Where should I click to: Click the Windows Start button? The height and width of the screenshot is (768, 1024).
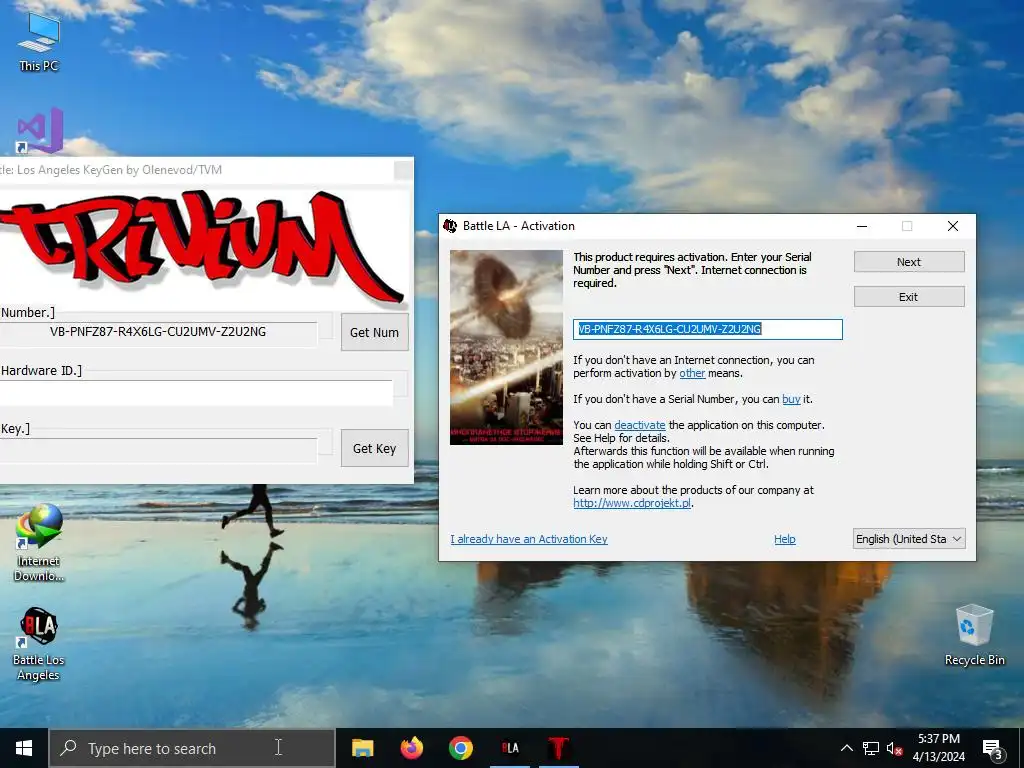(x=24, y=748)
